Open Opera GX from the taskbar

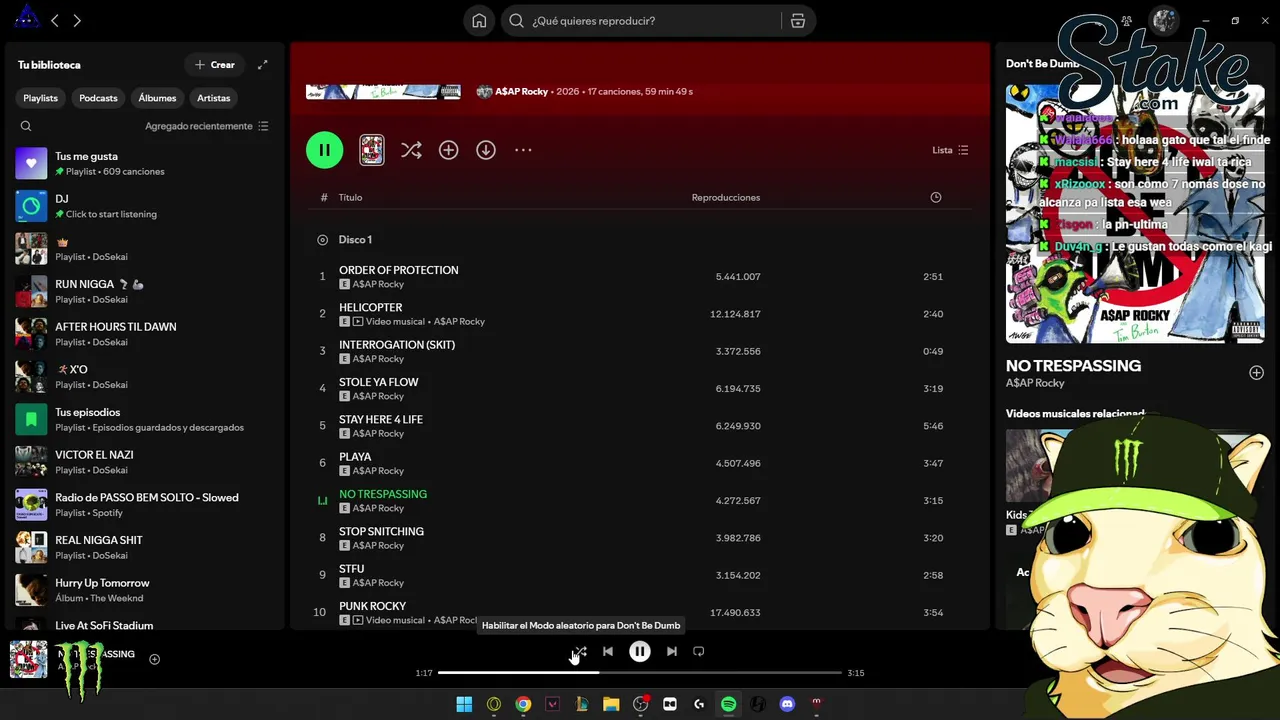click(494, 704)
